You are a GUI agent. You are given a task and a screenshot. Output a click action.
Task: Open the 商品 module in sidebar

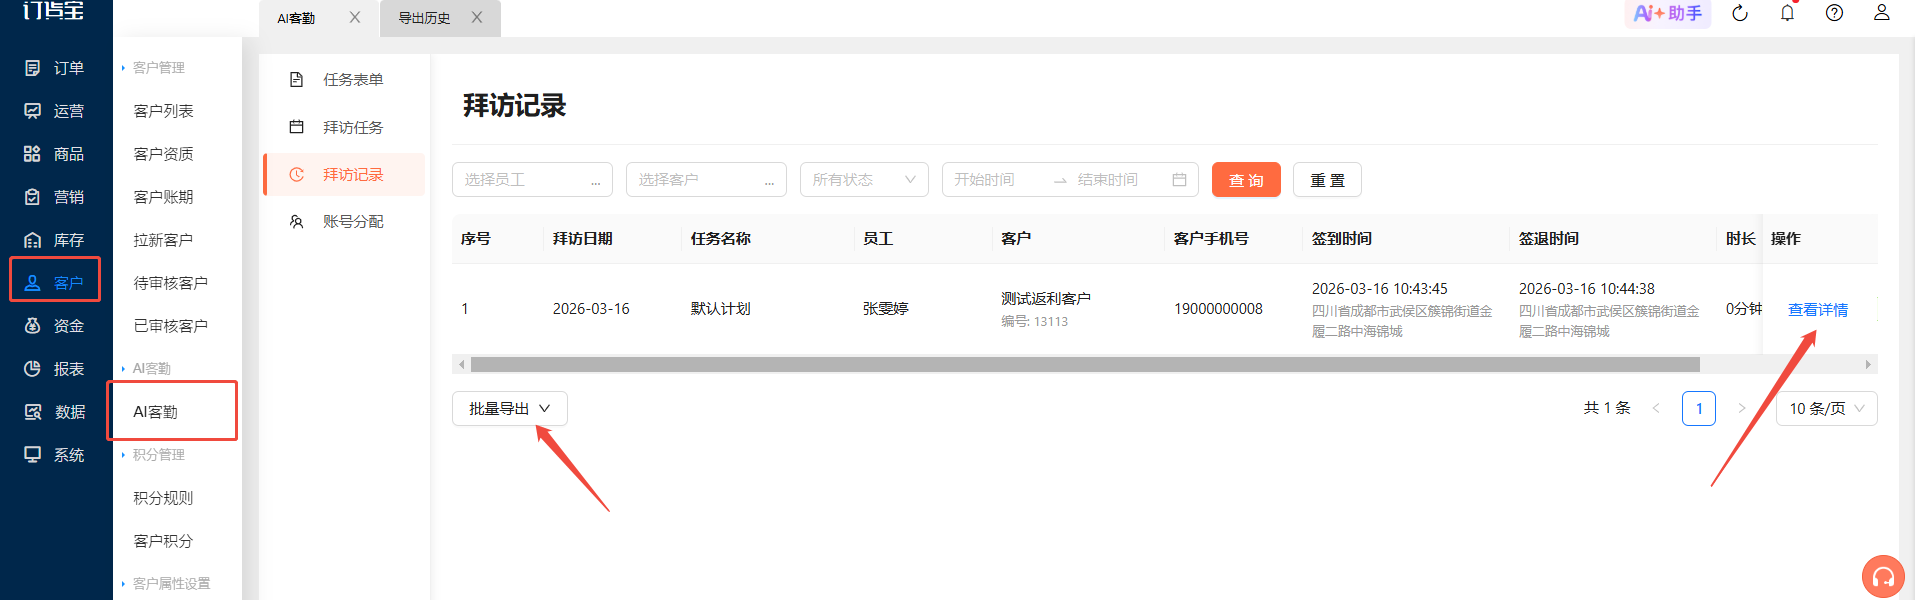(55, 154)
